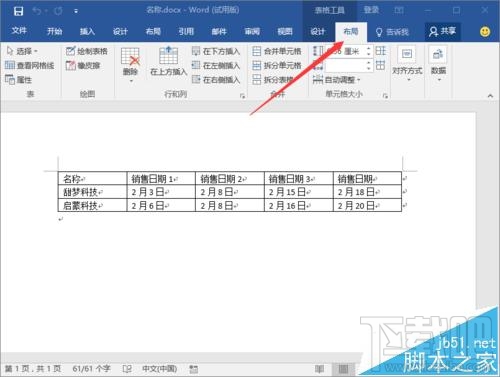The height and width of the screenshot is (377, 500).
Task: Click the 启蒙科技 cell
Action: click(92, 205)
